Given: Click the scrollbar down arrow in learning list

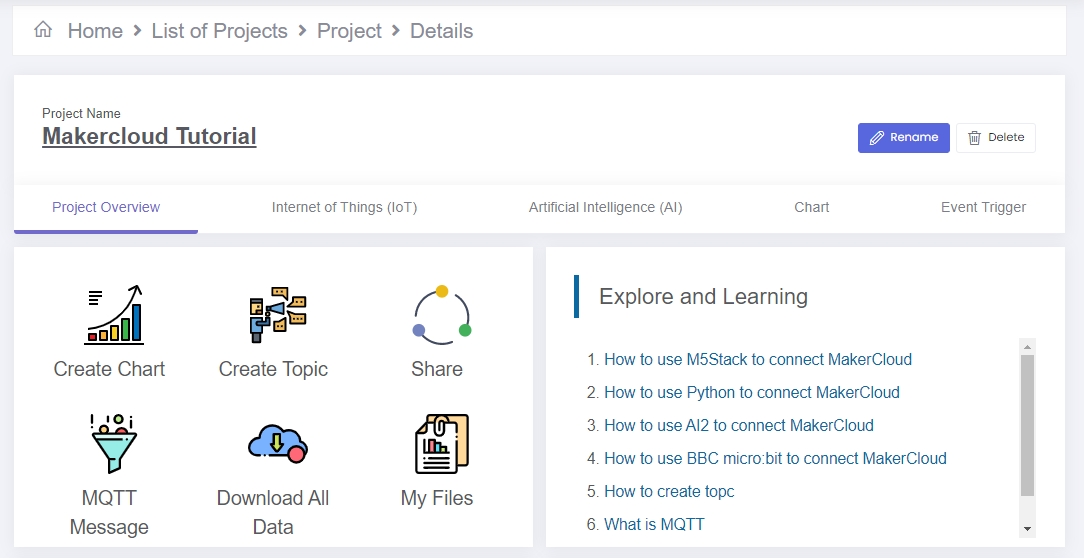Looking at the screenshot, I should [1027, 529].
